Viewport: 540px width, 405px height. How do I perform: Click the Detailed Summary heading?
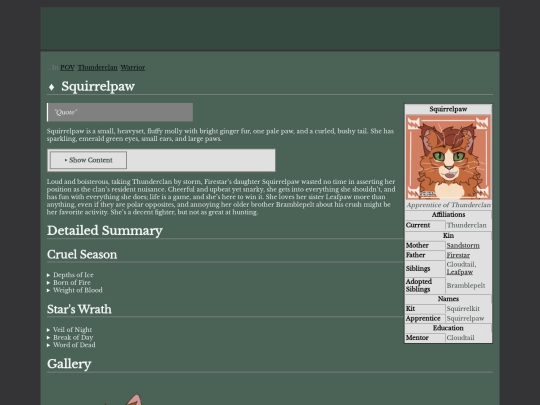[x=105, y=231]
